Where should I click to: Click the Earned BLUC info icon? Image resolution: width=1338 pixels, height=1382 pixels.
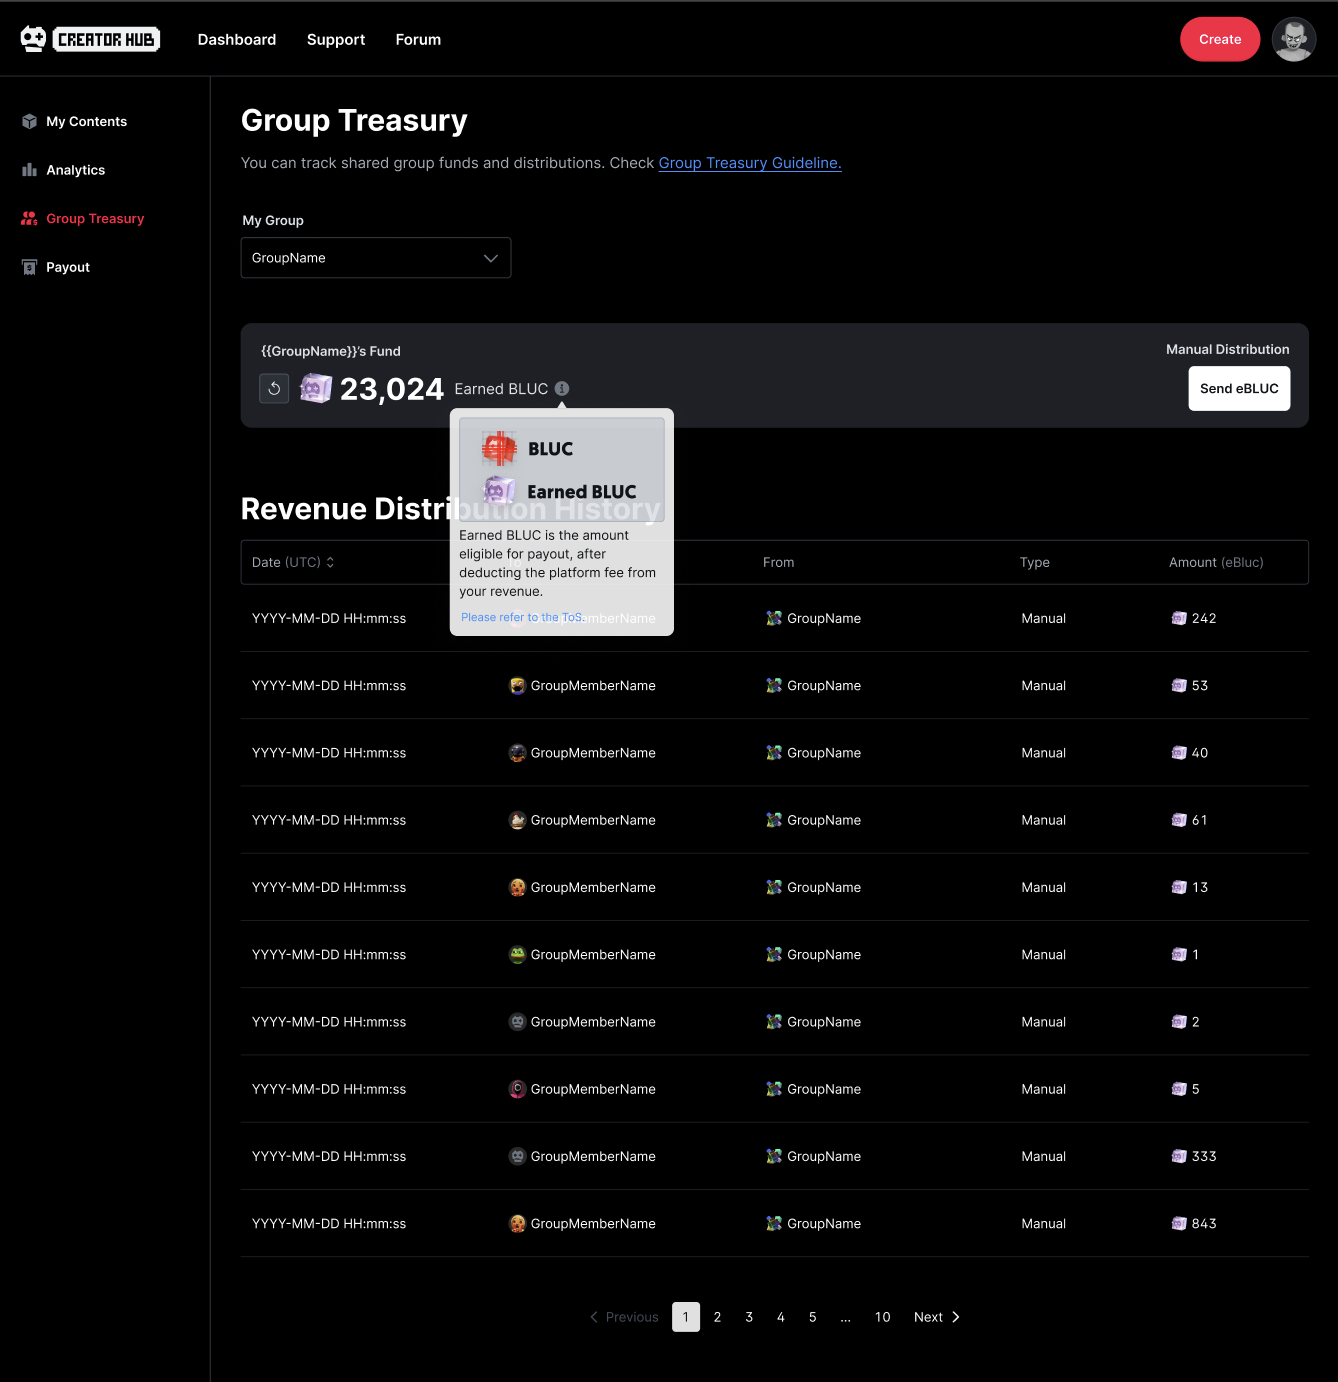562,388
